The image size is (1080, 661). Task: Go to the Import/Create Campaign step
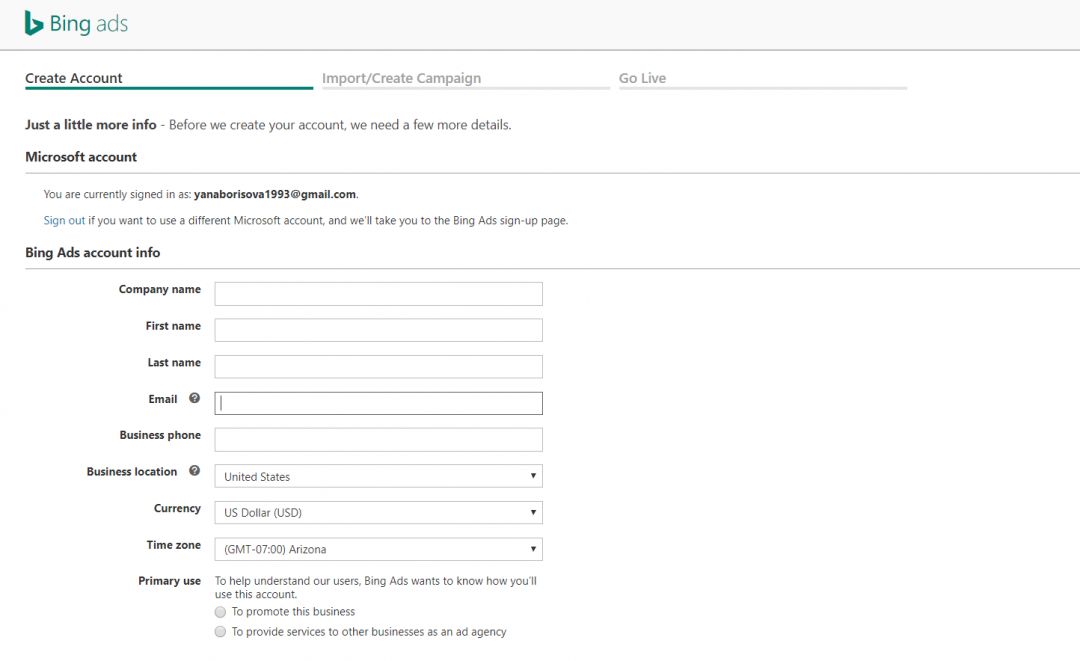tap(401, 78)
